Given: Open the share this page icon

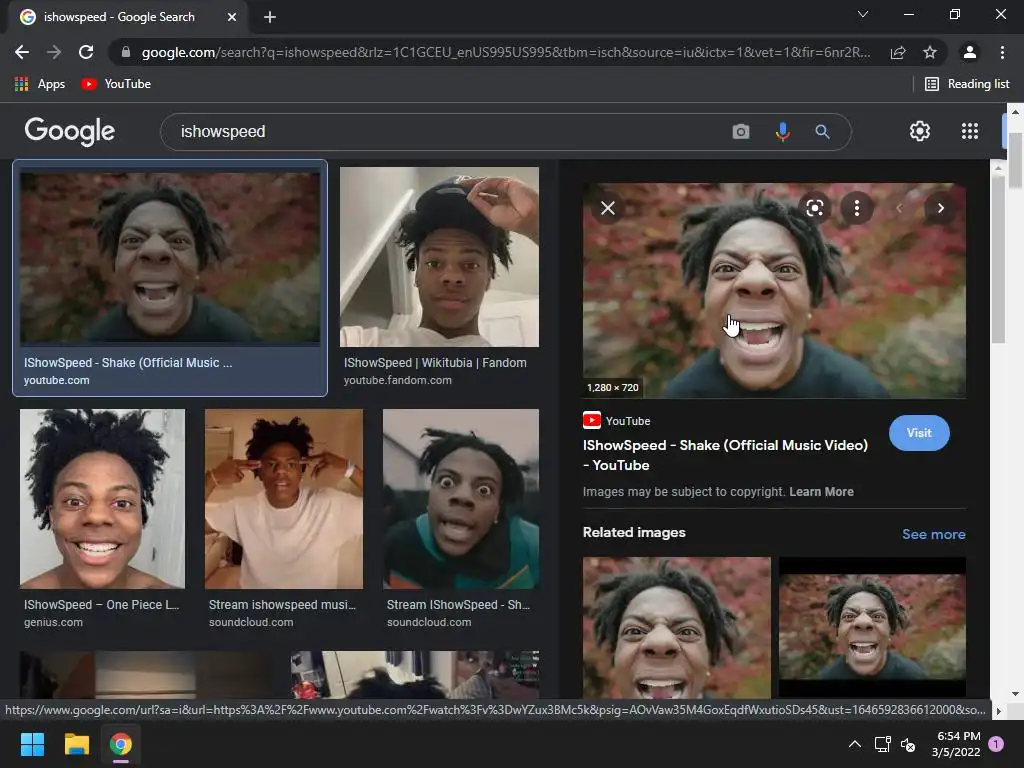Looking at the screenshot, I should click(898, 52).
